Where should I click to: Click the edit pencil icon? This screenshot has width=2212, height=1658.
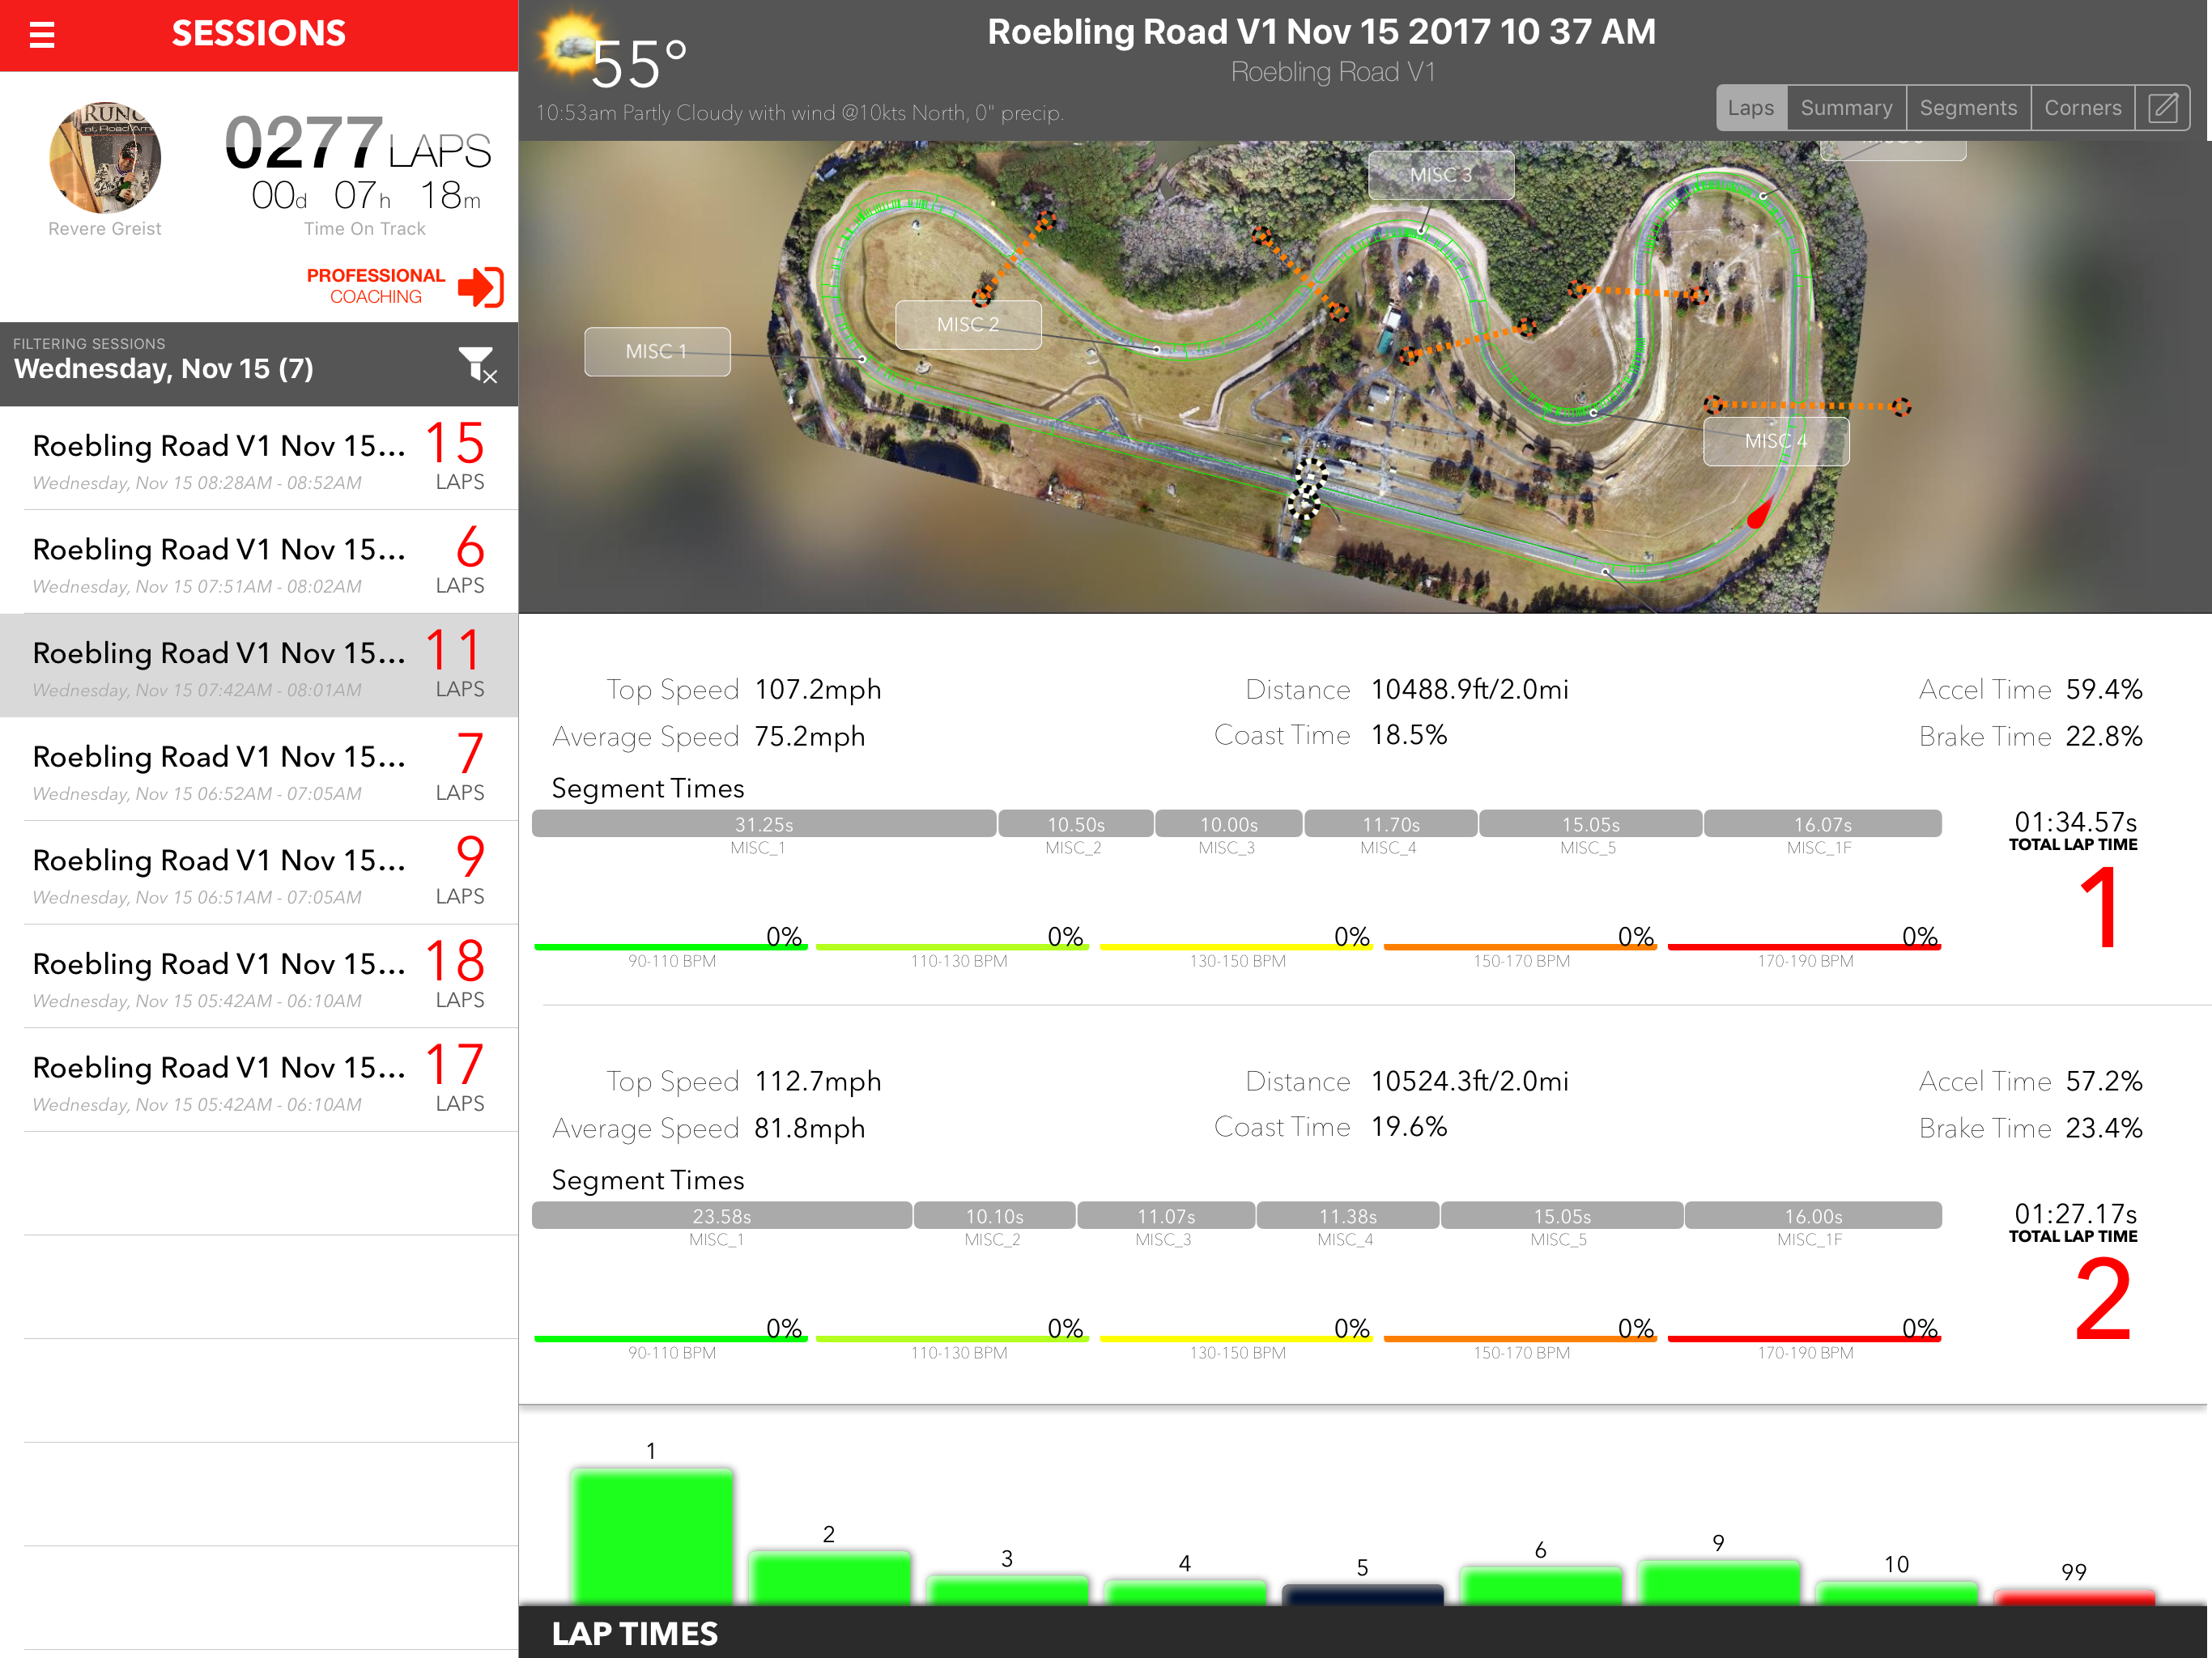pyautogui.click(x=2162, y=108)
